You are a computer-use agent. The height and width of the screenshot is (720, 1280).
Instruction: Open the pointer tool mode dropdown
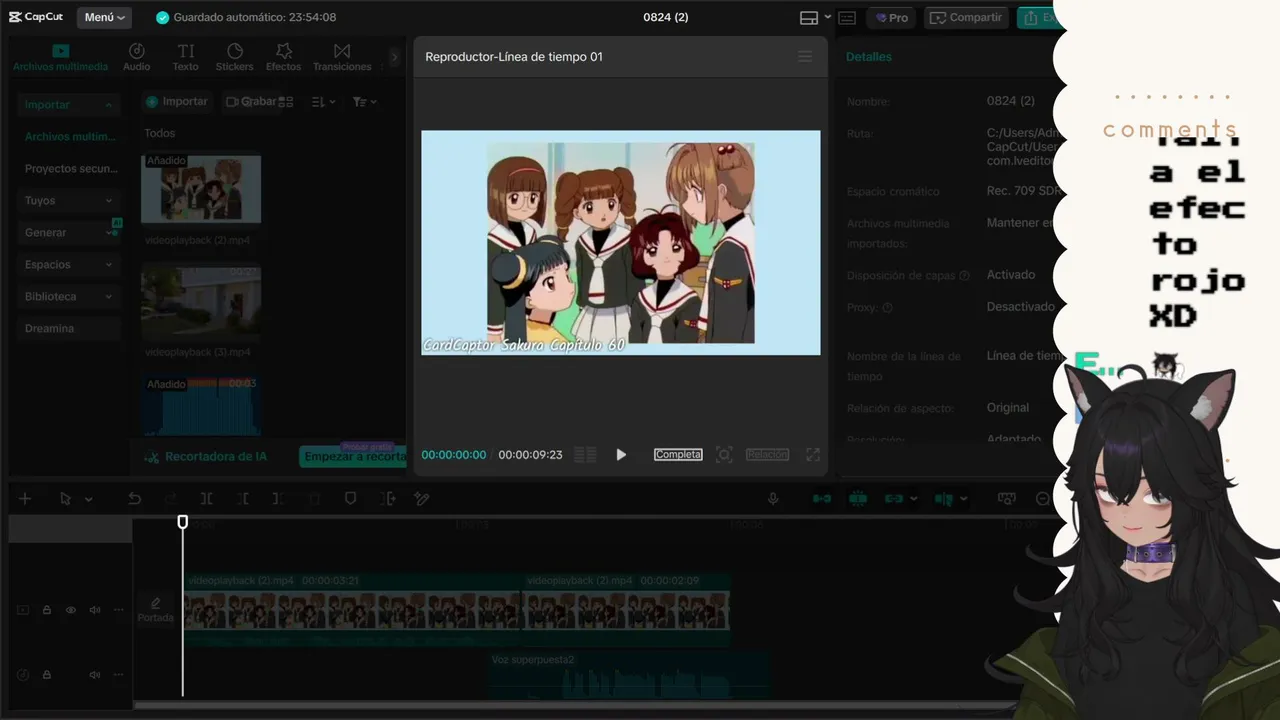[x=88, y=499]
